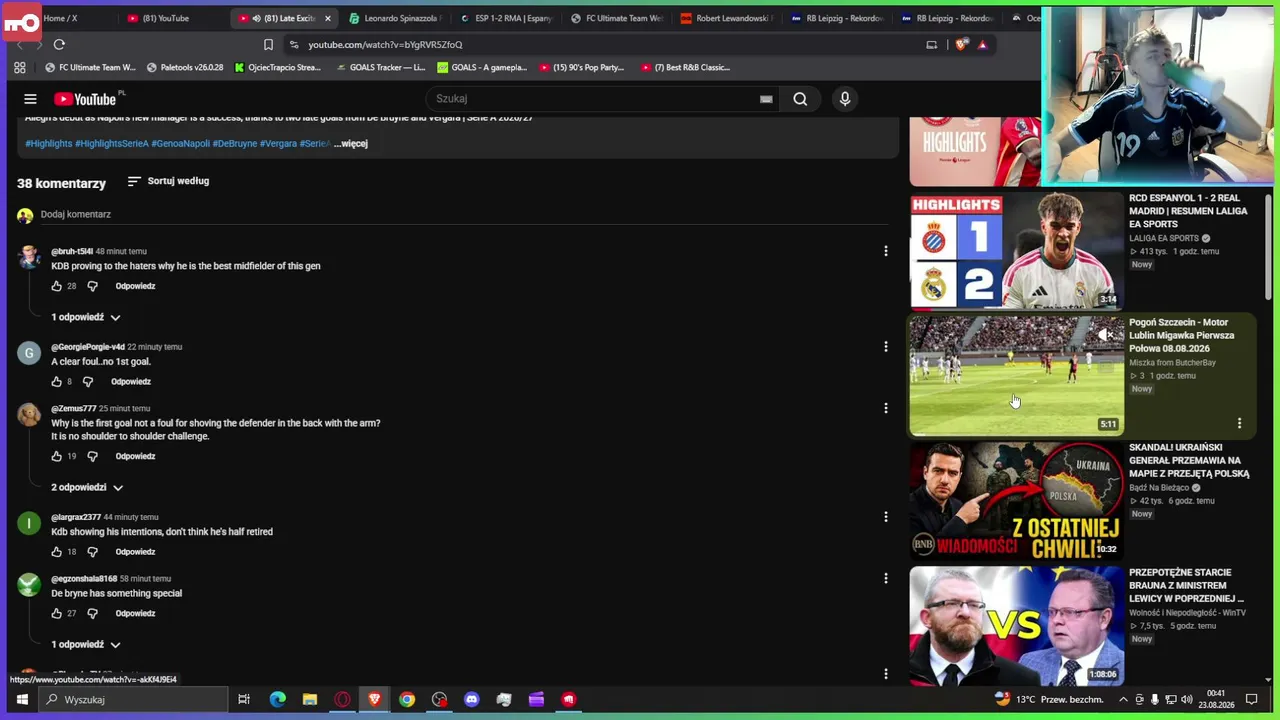
Task: Open options menu for @largrax2377 comment
Action: pyautogui.click(x=885, y=517)
